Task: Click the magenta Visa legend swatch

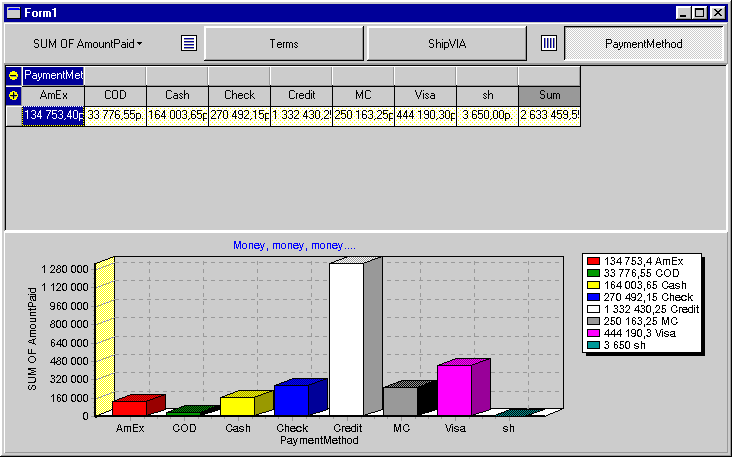Action: 594,331
